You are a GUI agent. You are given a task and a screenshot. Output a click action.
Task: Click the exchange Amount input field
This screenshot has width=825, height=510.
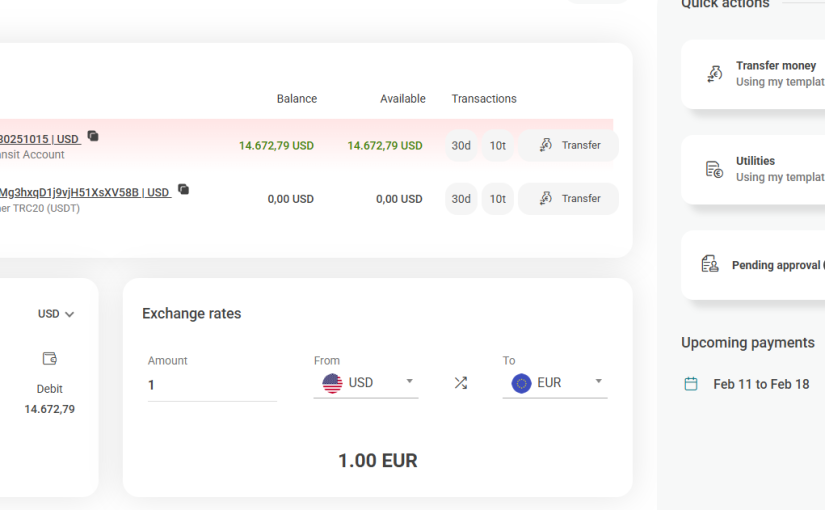pos(212,385)
